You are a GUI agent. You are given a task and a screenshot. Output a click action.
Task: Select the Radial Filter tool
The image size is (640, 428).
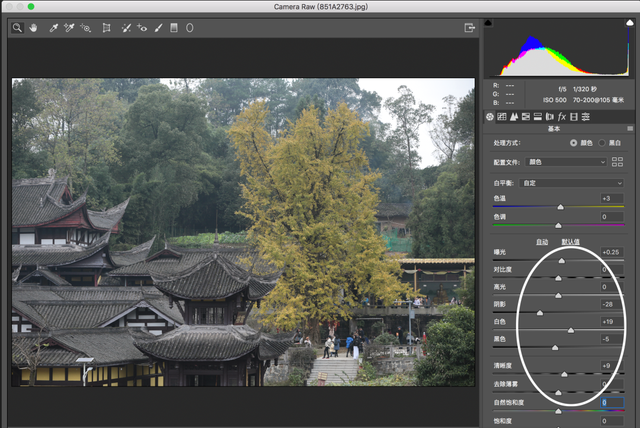click(x=190, y=28)
